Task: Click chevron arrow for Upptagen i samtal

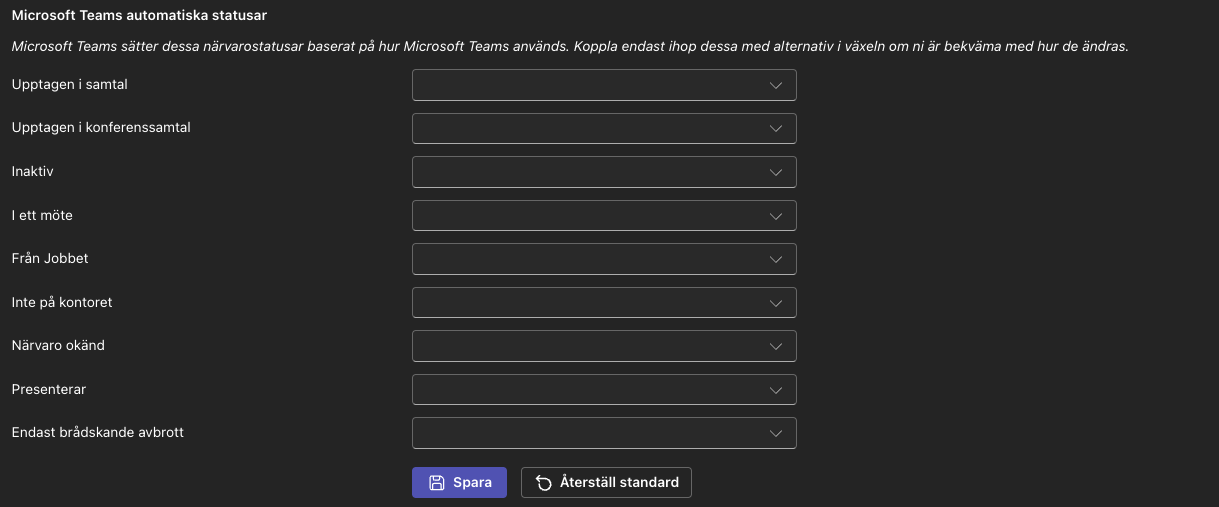Action: tap(776, 85)
